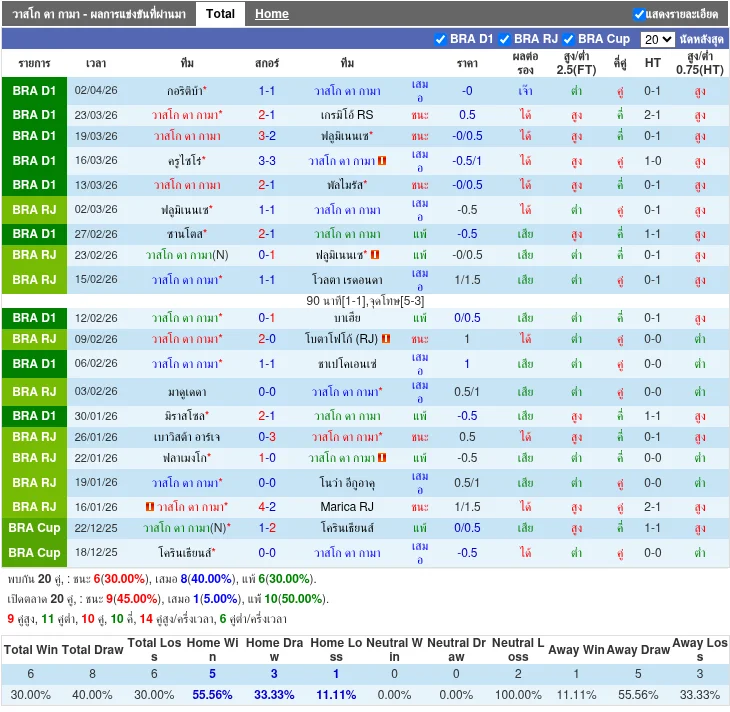This screenshot has width=730, height=712.
Task: Click the กอริติบ้า team name link
Action: point(185,91)
